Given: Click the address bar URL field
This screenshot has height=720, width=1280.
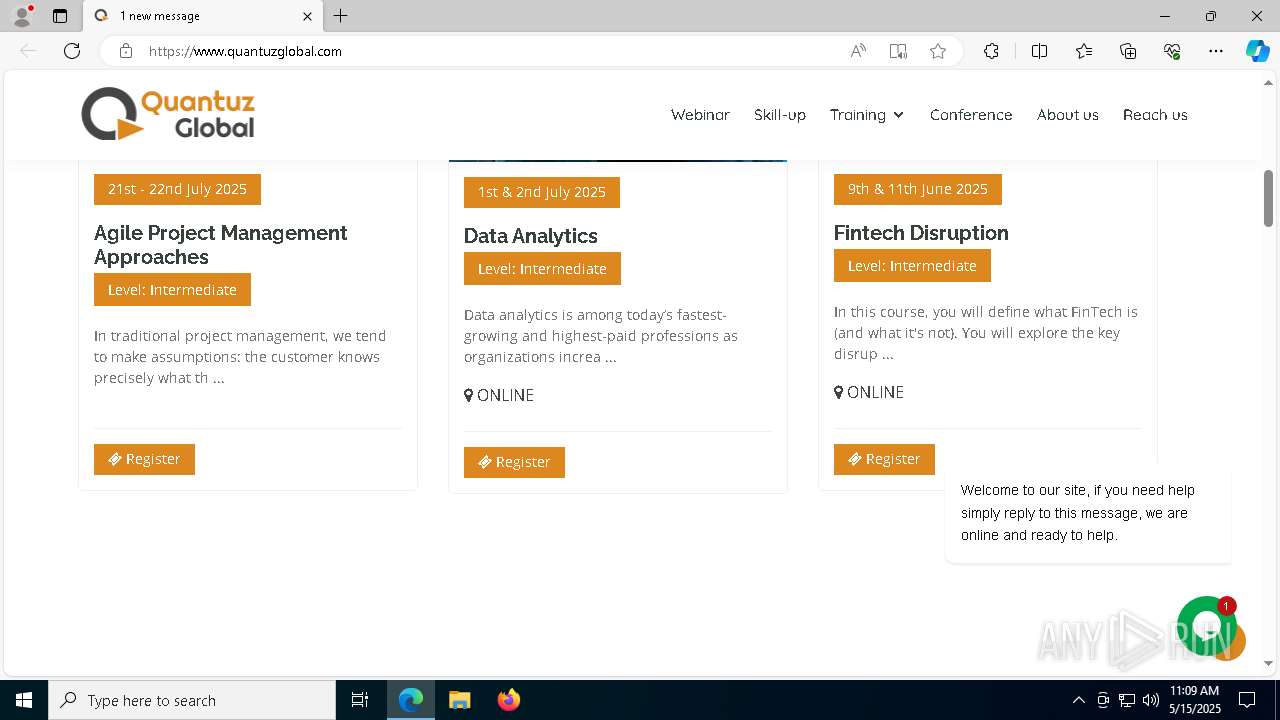Looking at the screenshot, I should [x=490, y=51].
